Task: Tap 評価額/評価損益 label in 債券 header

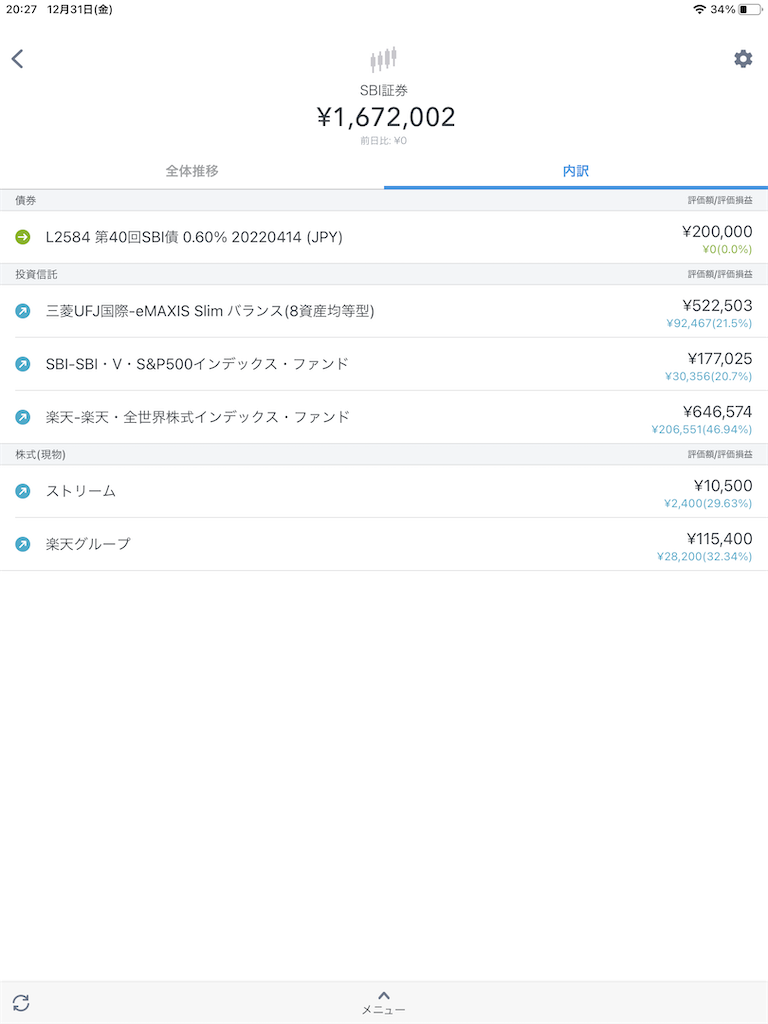Action: (720, 200)
